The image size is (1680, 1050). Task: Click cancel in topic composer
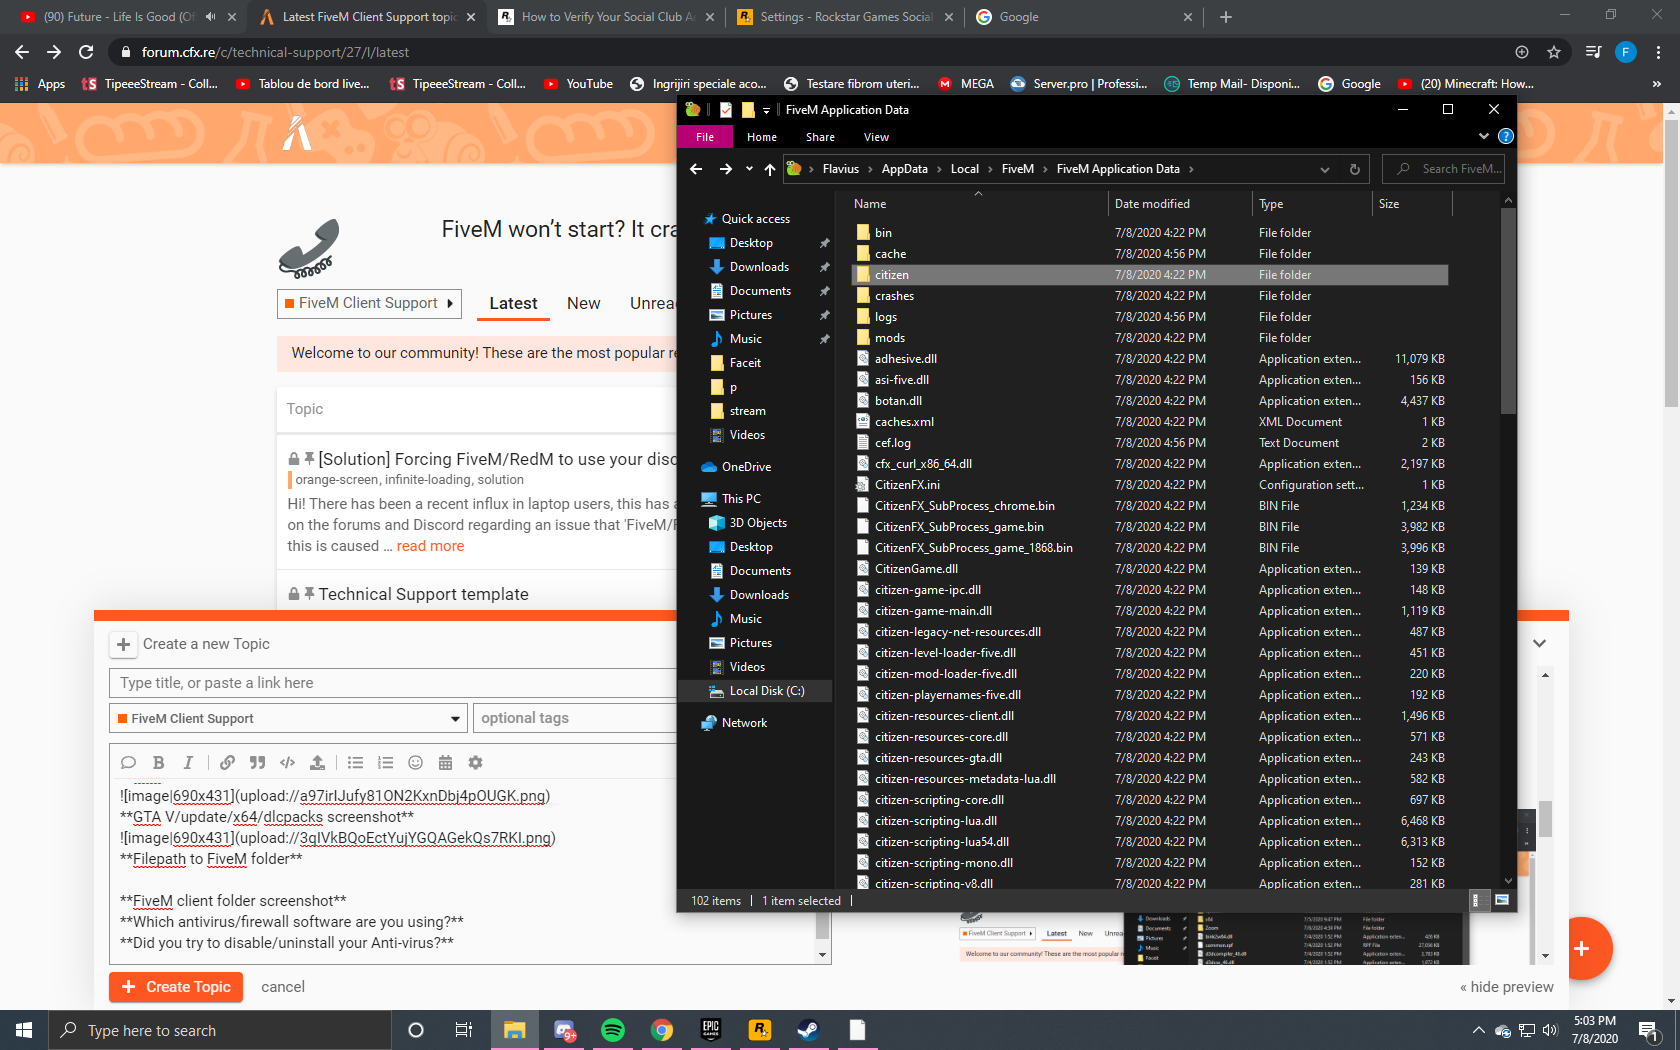(283, 987)
